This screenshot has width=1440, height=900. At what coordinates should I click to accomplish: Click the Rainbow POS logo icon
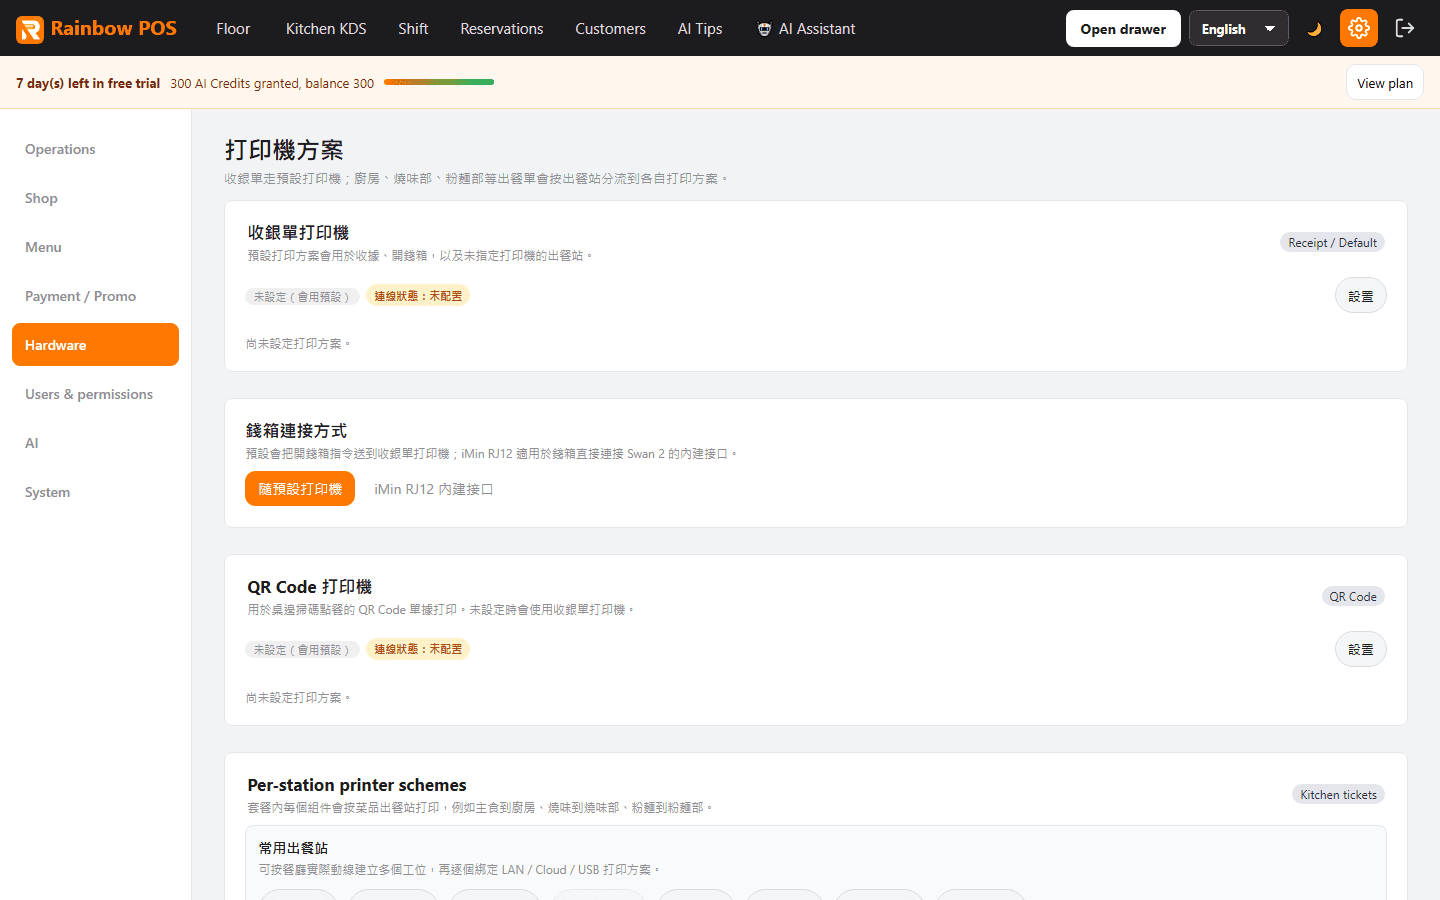[x=30, y=29]
